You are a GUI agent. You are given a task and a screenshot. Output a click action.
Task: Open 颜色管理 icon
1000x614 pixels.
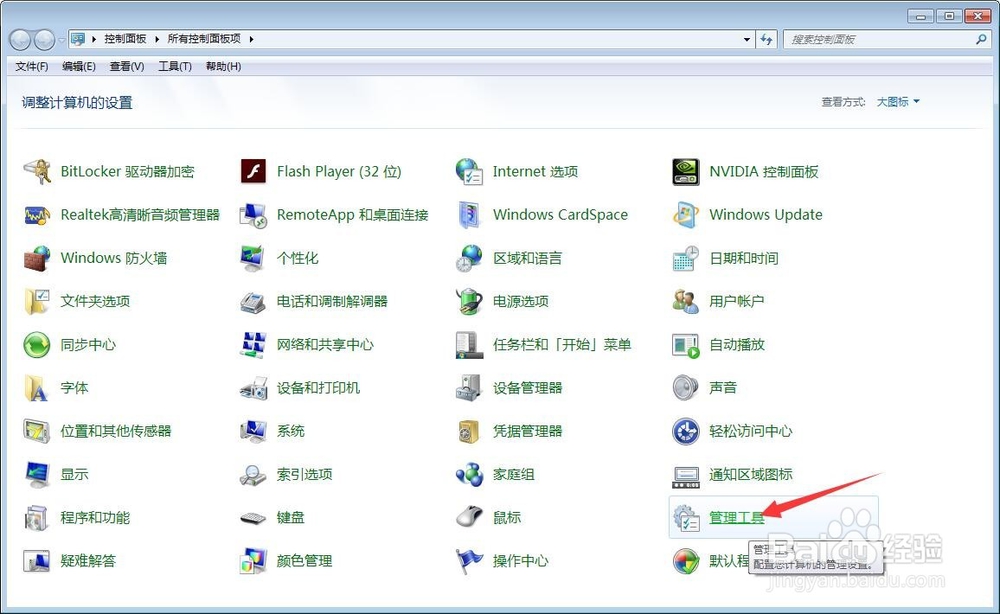253,561
